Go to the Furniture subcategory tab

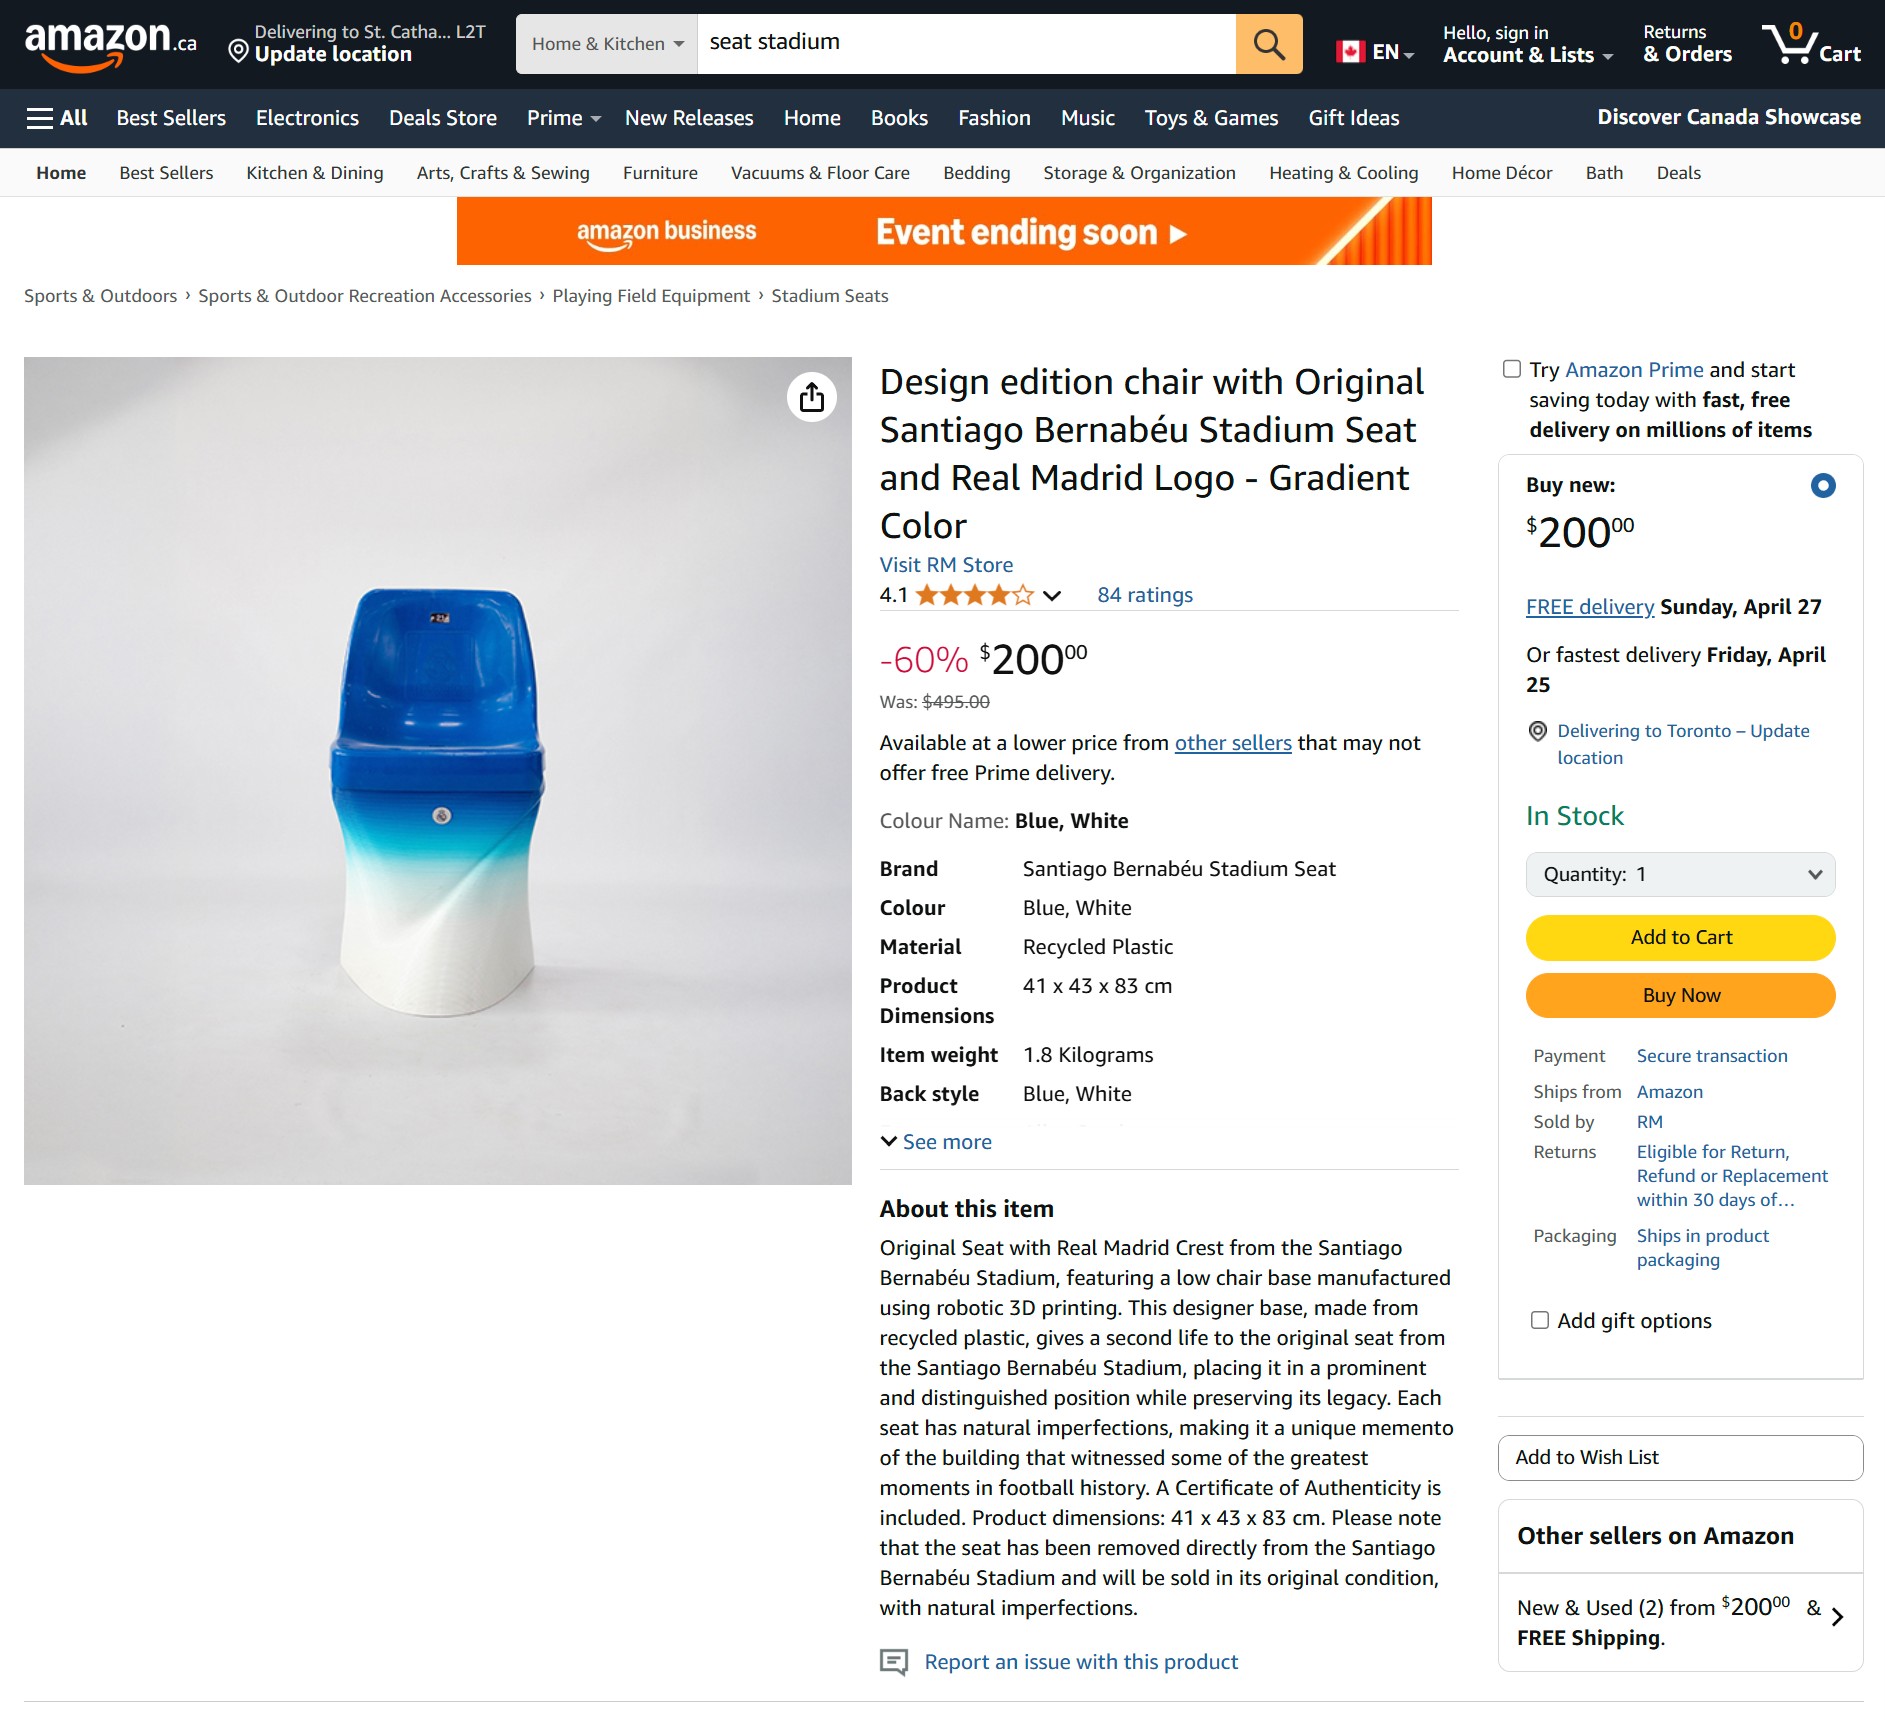[660, 173]
